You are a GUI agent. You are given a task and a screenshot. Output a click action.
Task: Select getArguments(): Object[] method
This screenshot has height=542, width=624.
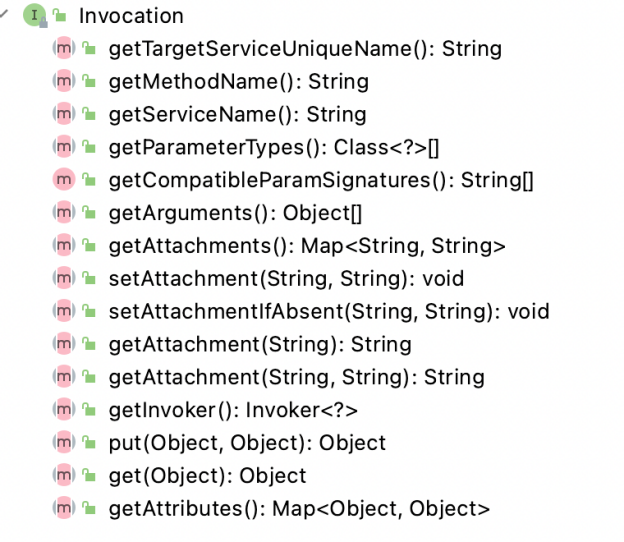235,213
